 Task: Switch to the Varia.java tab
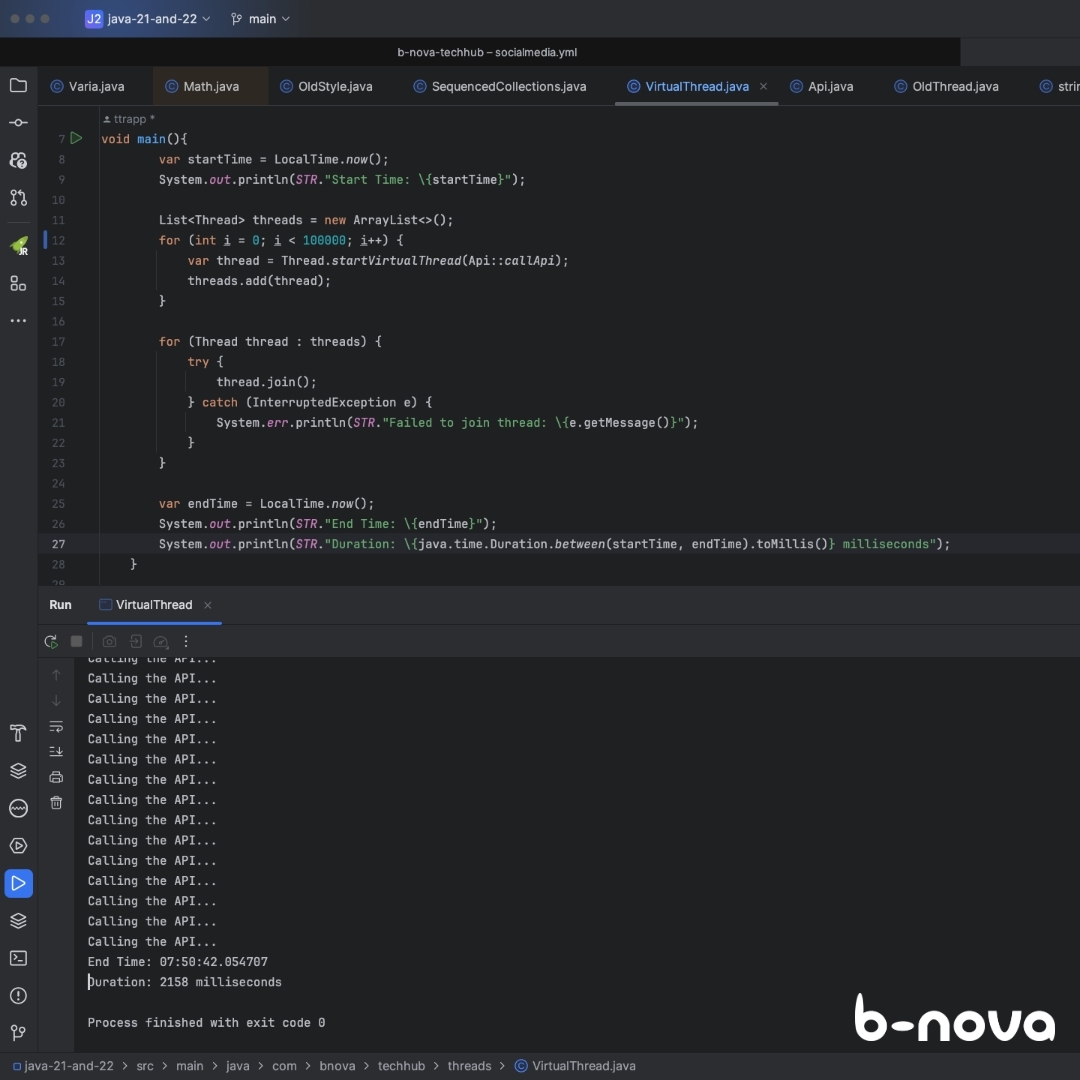click(x=87, y=86)
